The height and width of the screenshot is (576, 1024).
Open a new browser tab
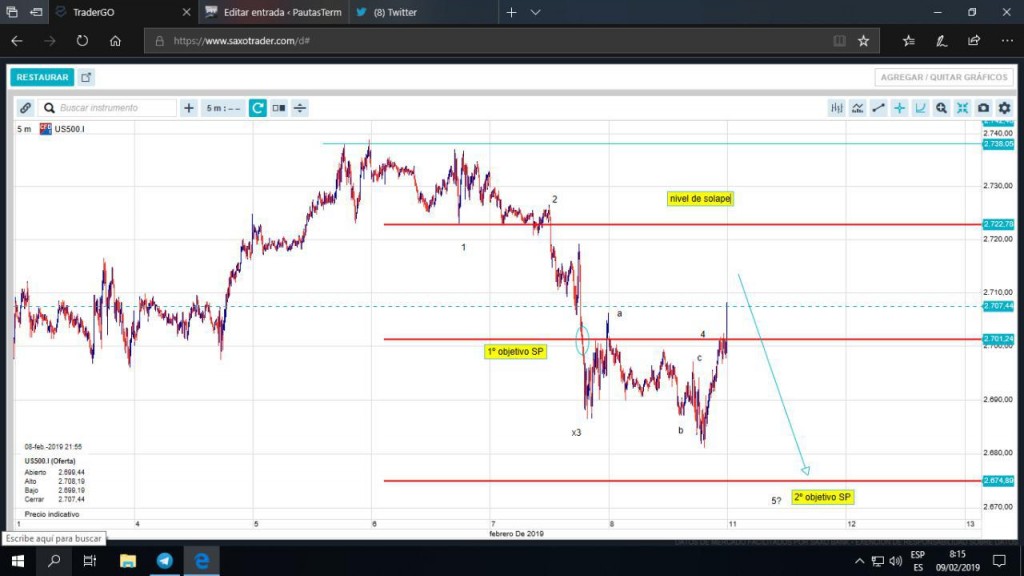[511, 12]
